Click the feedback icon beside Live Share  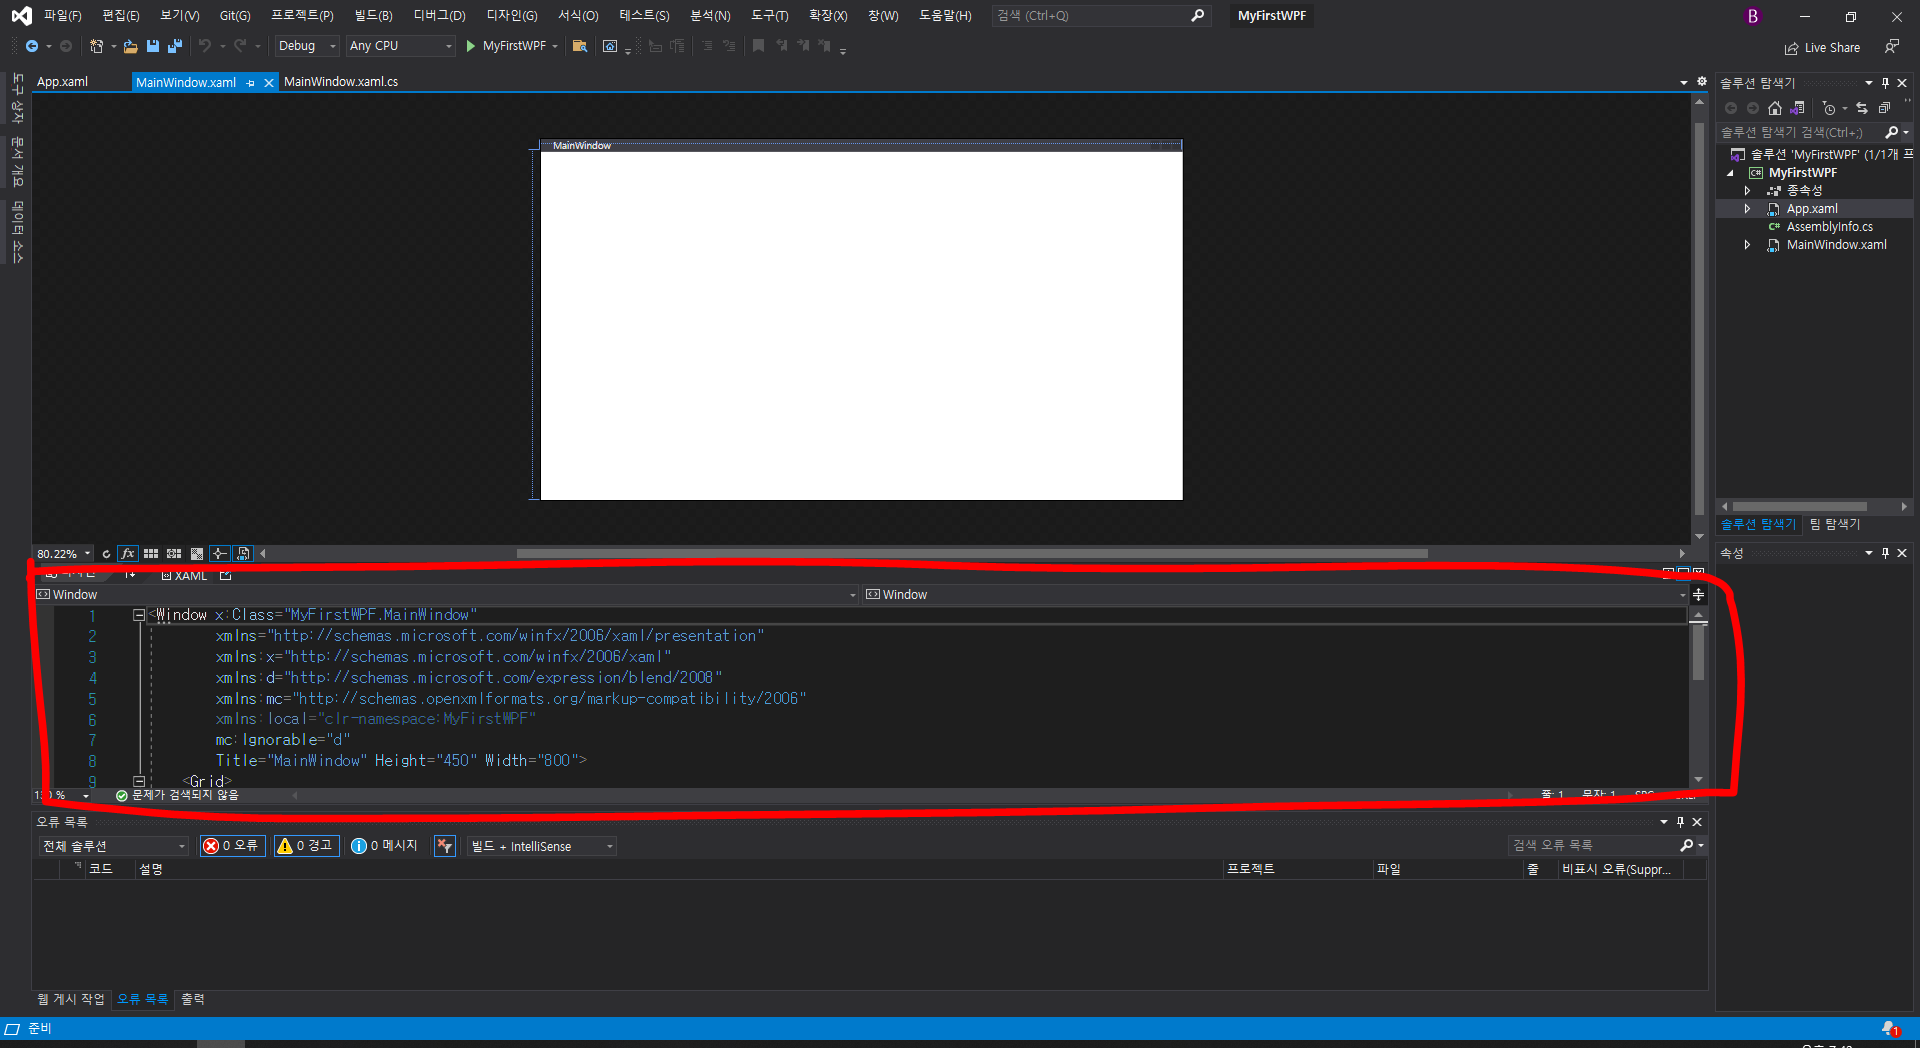point(1891,47)
